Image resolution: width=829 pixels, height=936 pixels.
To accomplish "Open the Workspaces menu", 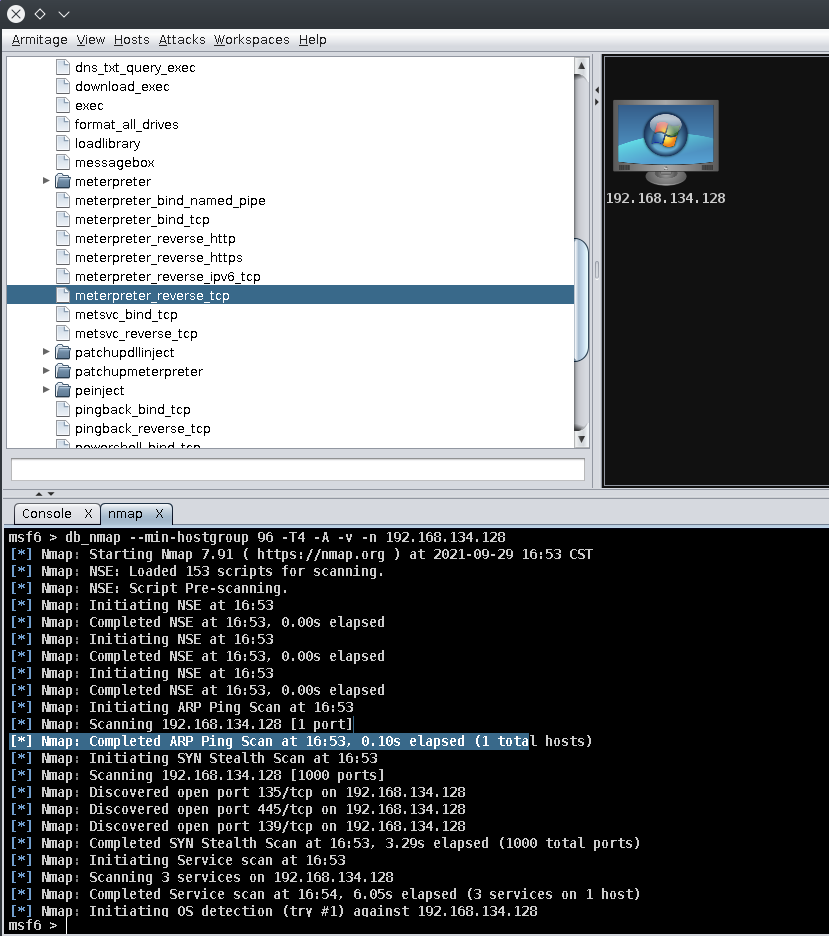I will point(251,40).
